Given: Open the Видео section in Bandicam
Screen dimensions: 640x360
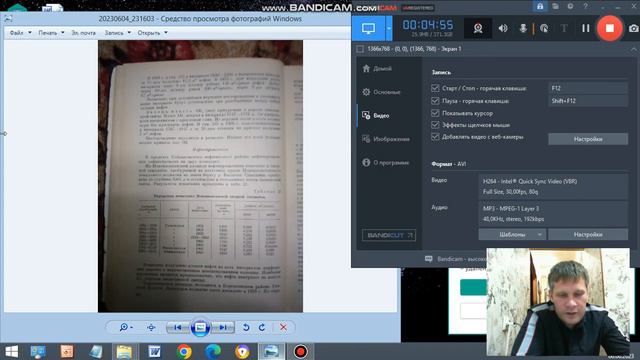Looking at the screenshot, I should (x=376, y=116).
